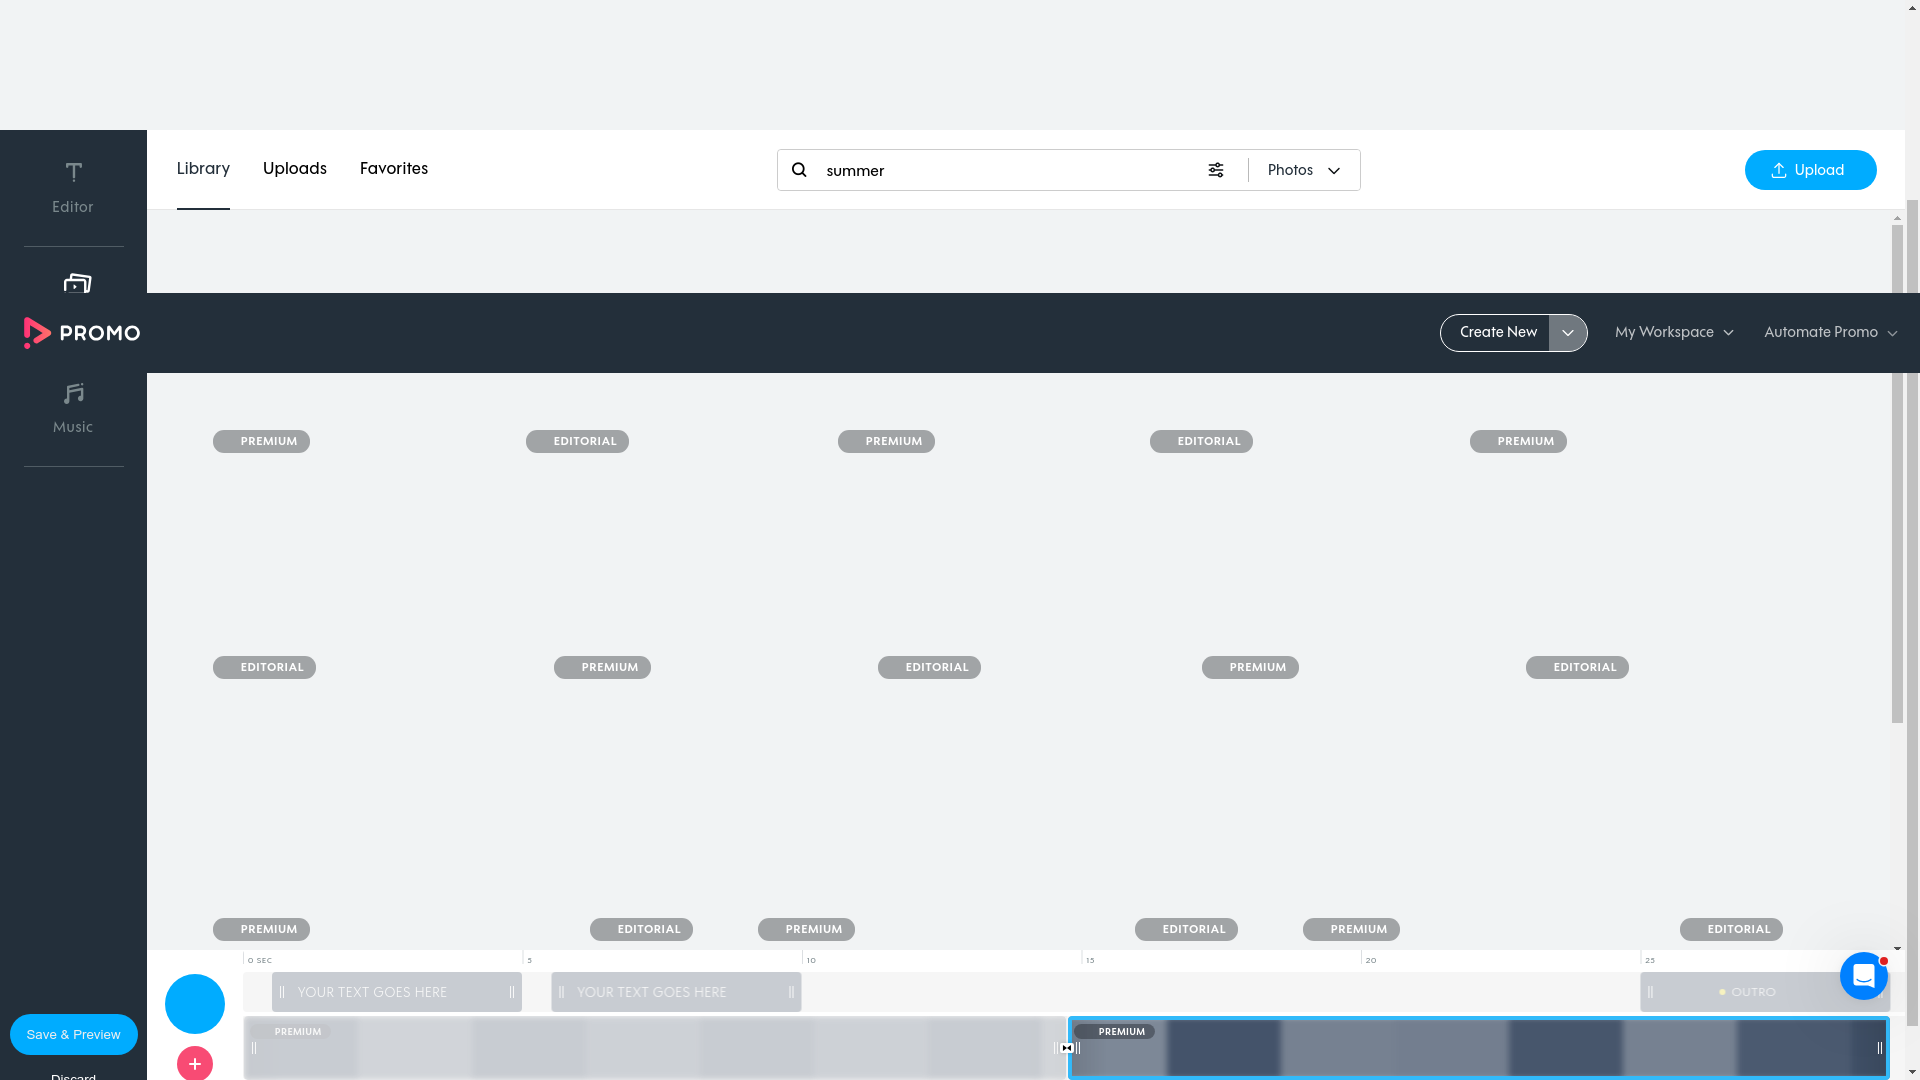1920x1080 pixels.
Task: Select the first 'YOUR TEXT GOES HERE' block
Action: 397,992
